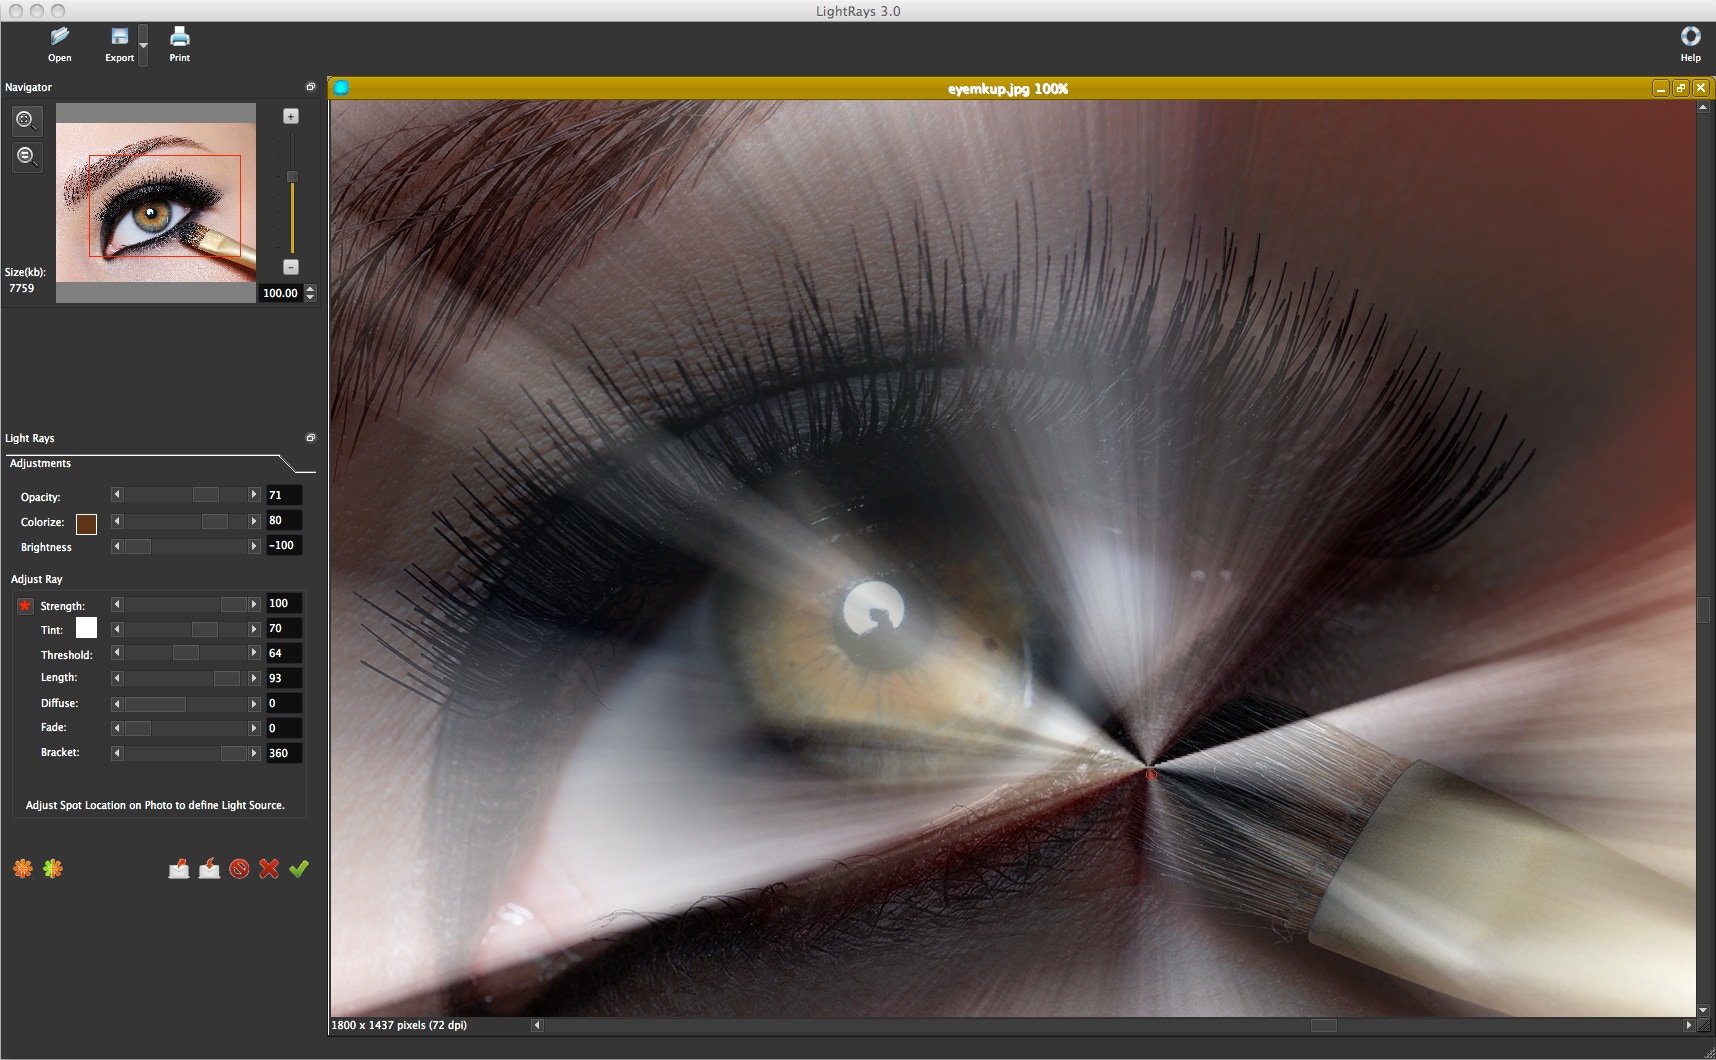Increase Tint with right arrow
Viewport: 1716px width, 1060px height.
(x=254, y=629)
